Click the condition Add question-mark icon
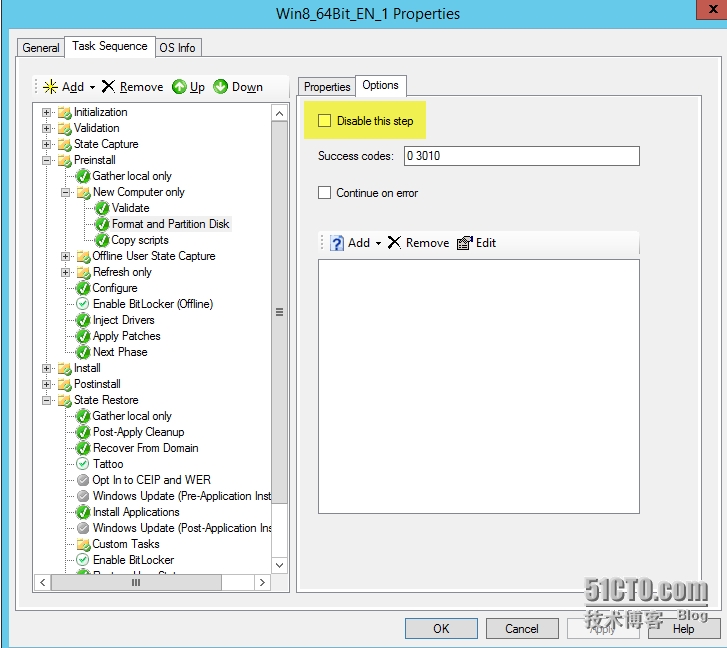Screen dimensions: 727x648 click(x=337, y=243)
